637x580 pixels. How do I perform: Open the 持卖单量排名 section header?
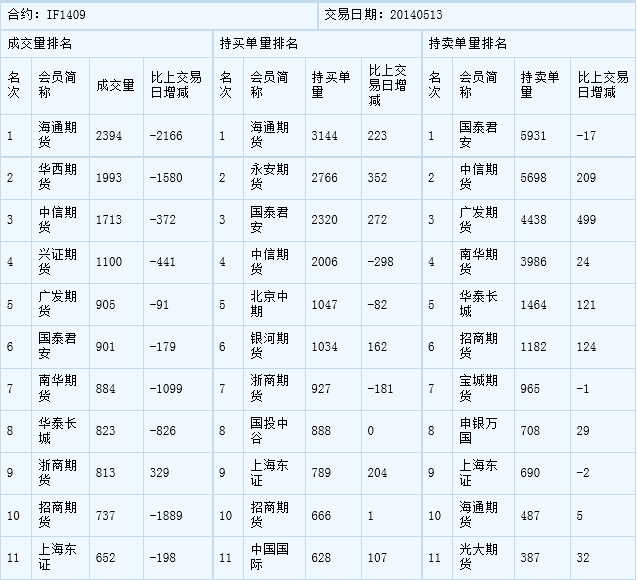click(x=467, y=44)
